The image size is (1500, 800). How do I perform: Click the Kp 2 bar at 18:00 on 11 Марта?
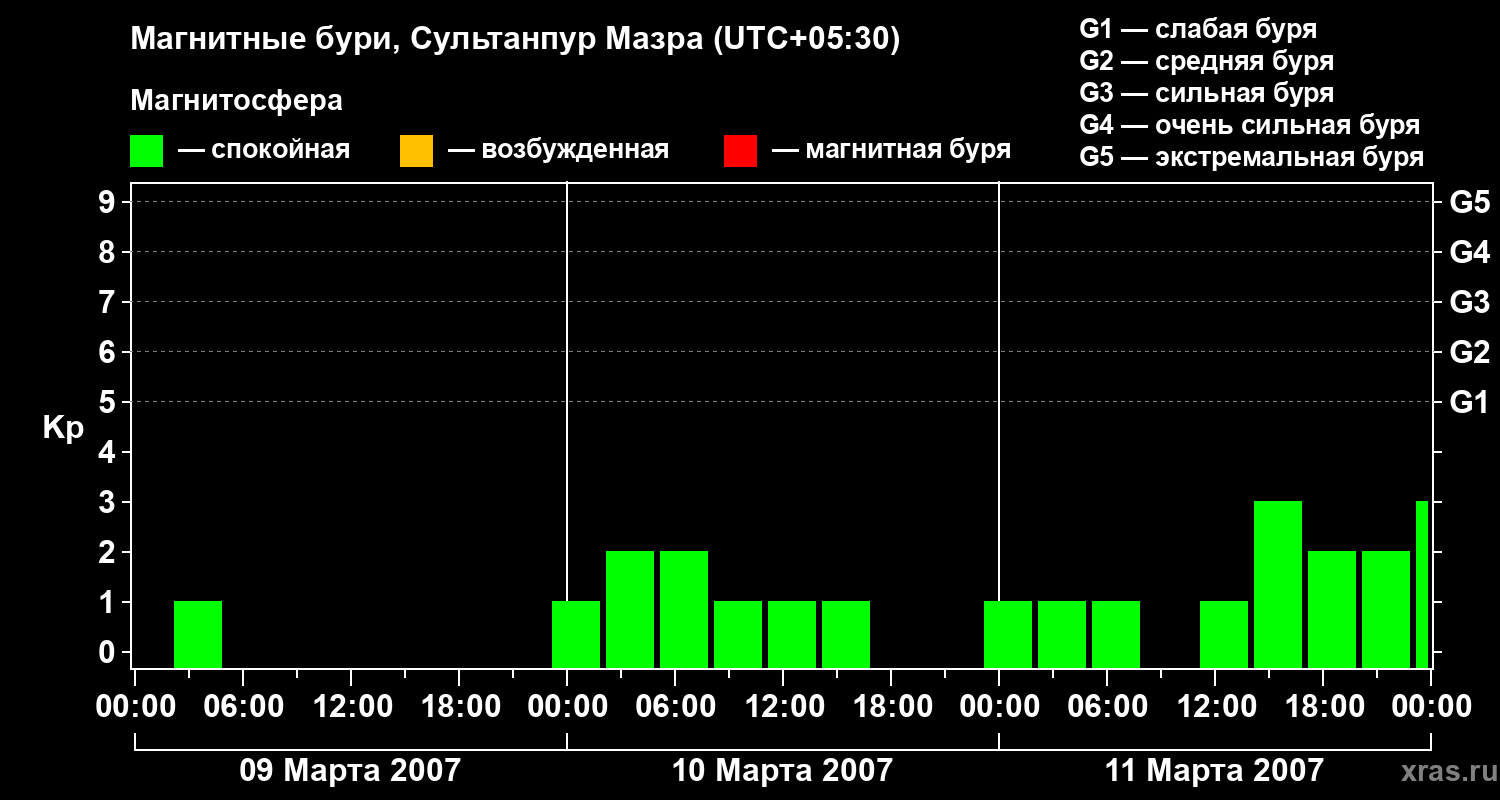pos(1332,609)
